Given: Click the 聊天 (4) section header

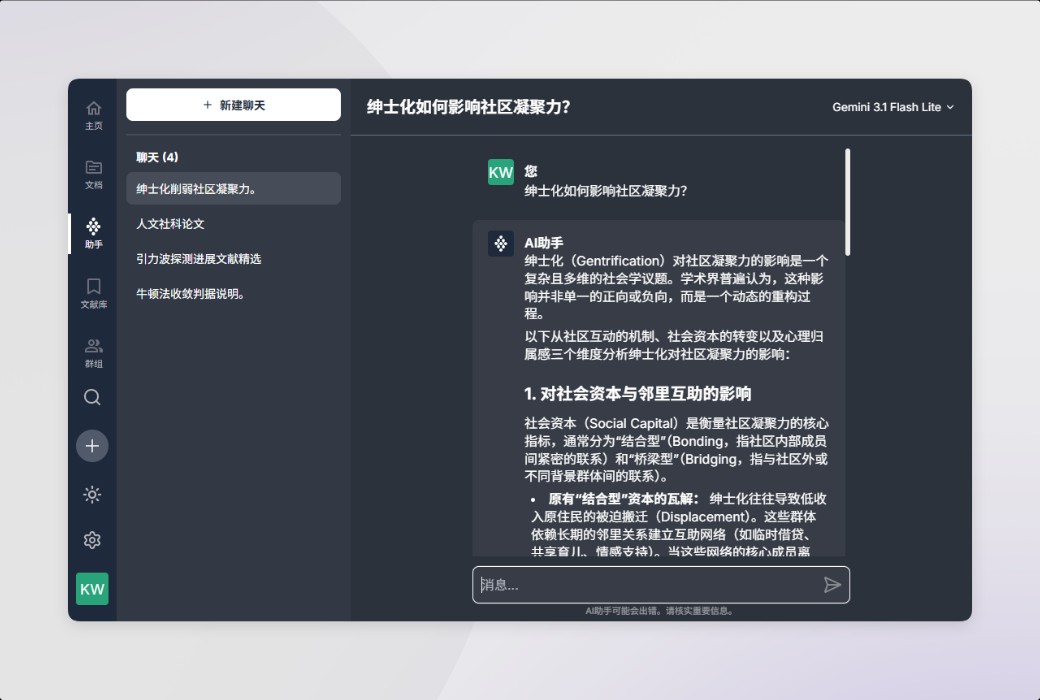Looking at the screenshot, I should (157, 157).
